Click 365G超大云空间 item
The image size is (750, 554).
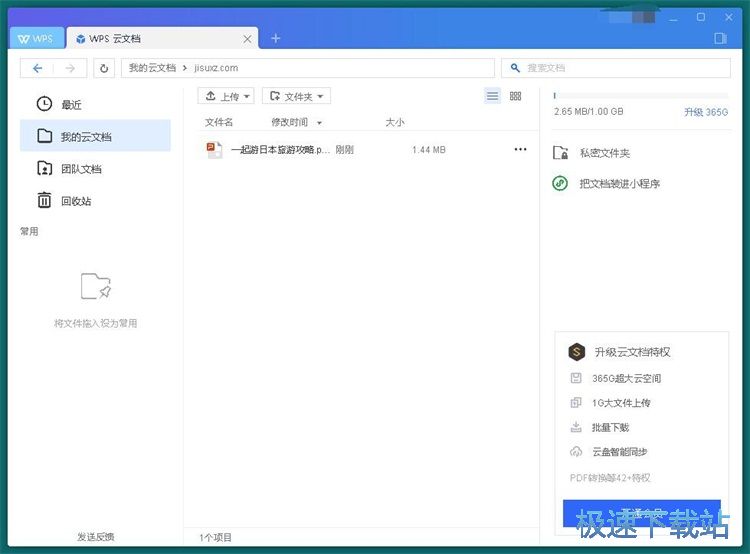click(627, 378)
